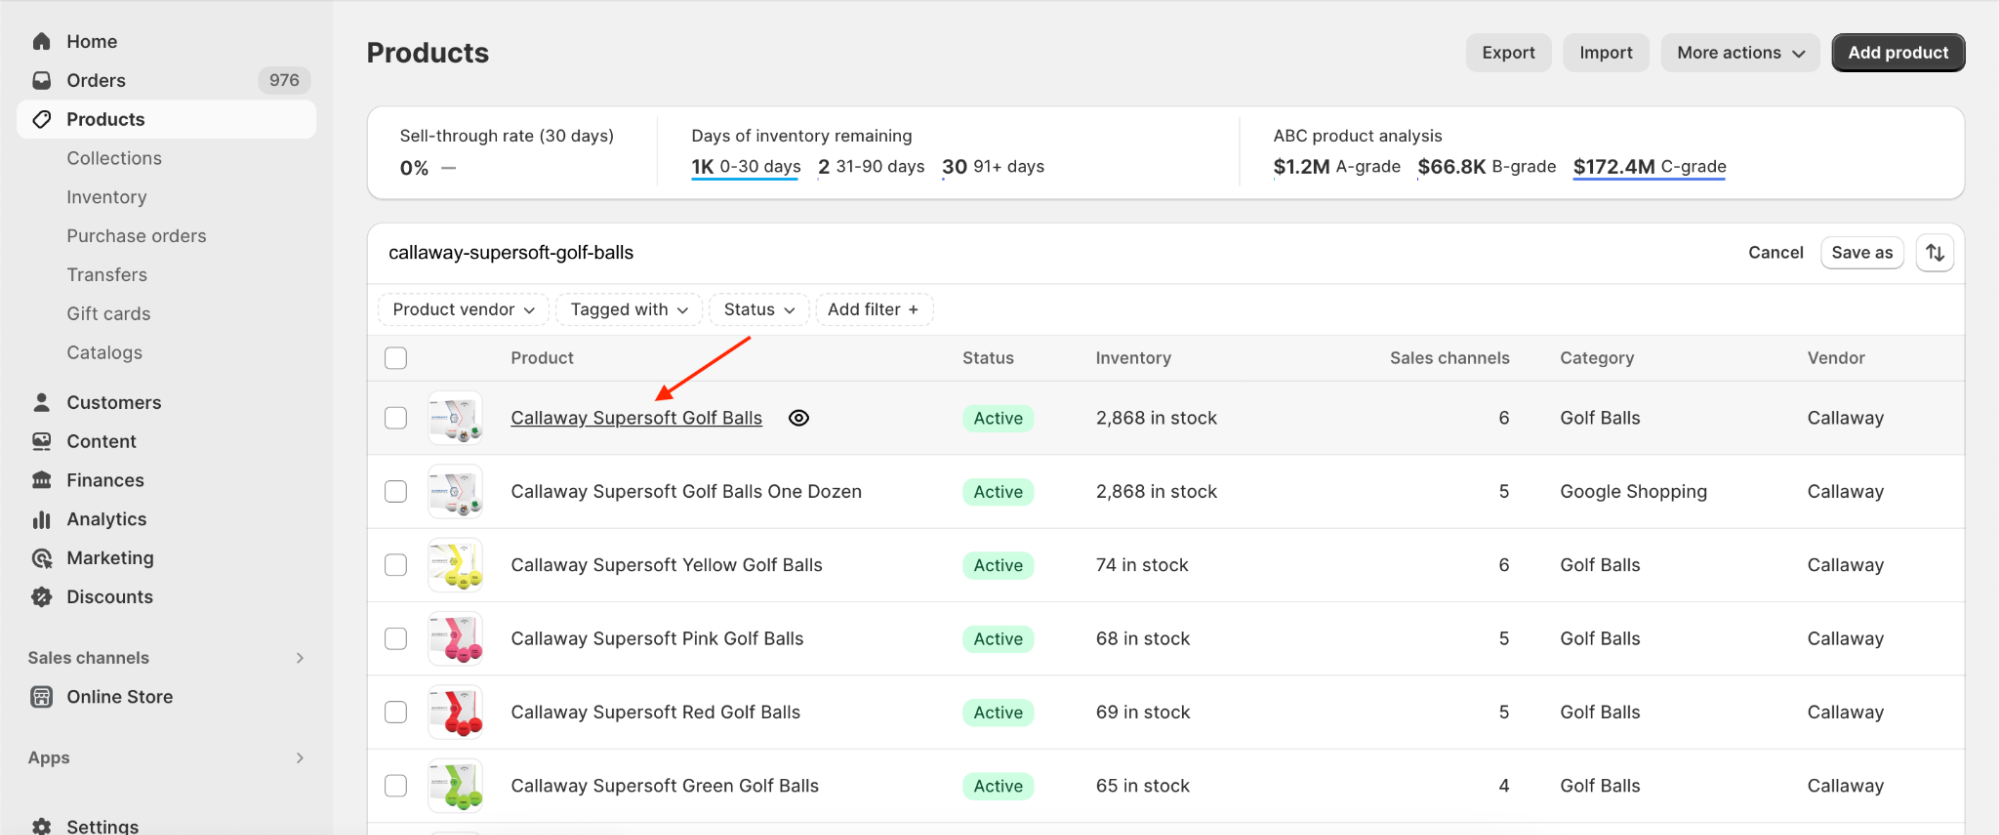1999x835 pixels.
Task: Click the Callaway Supersoft Pink Golf Balls thumbnail
Action: point(455,639)
